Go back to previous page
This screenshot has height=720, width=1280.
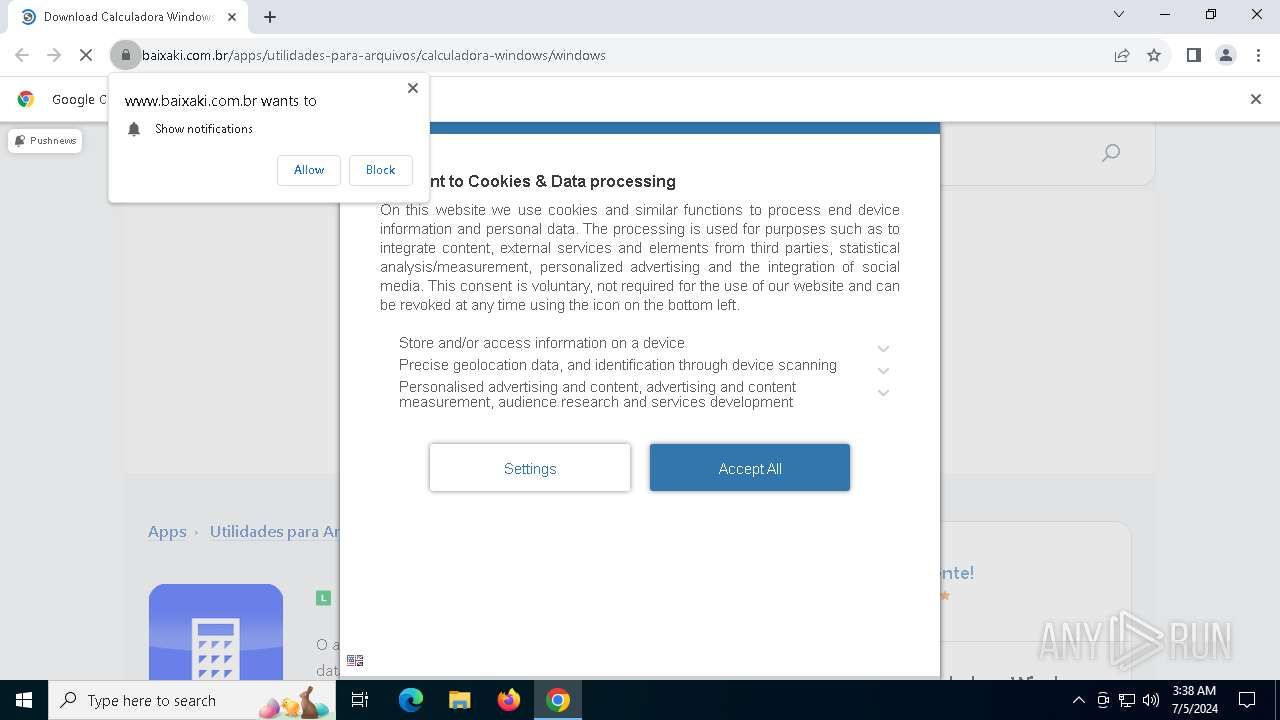22,55
